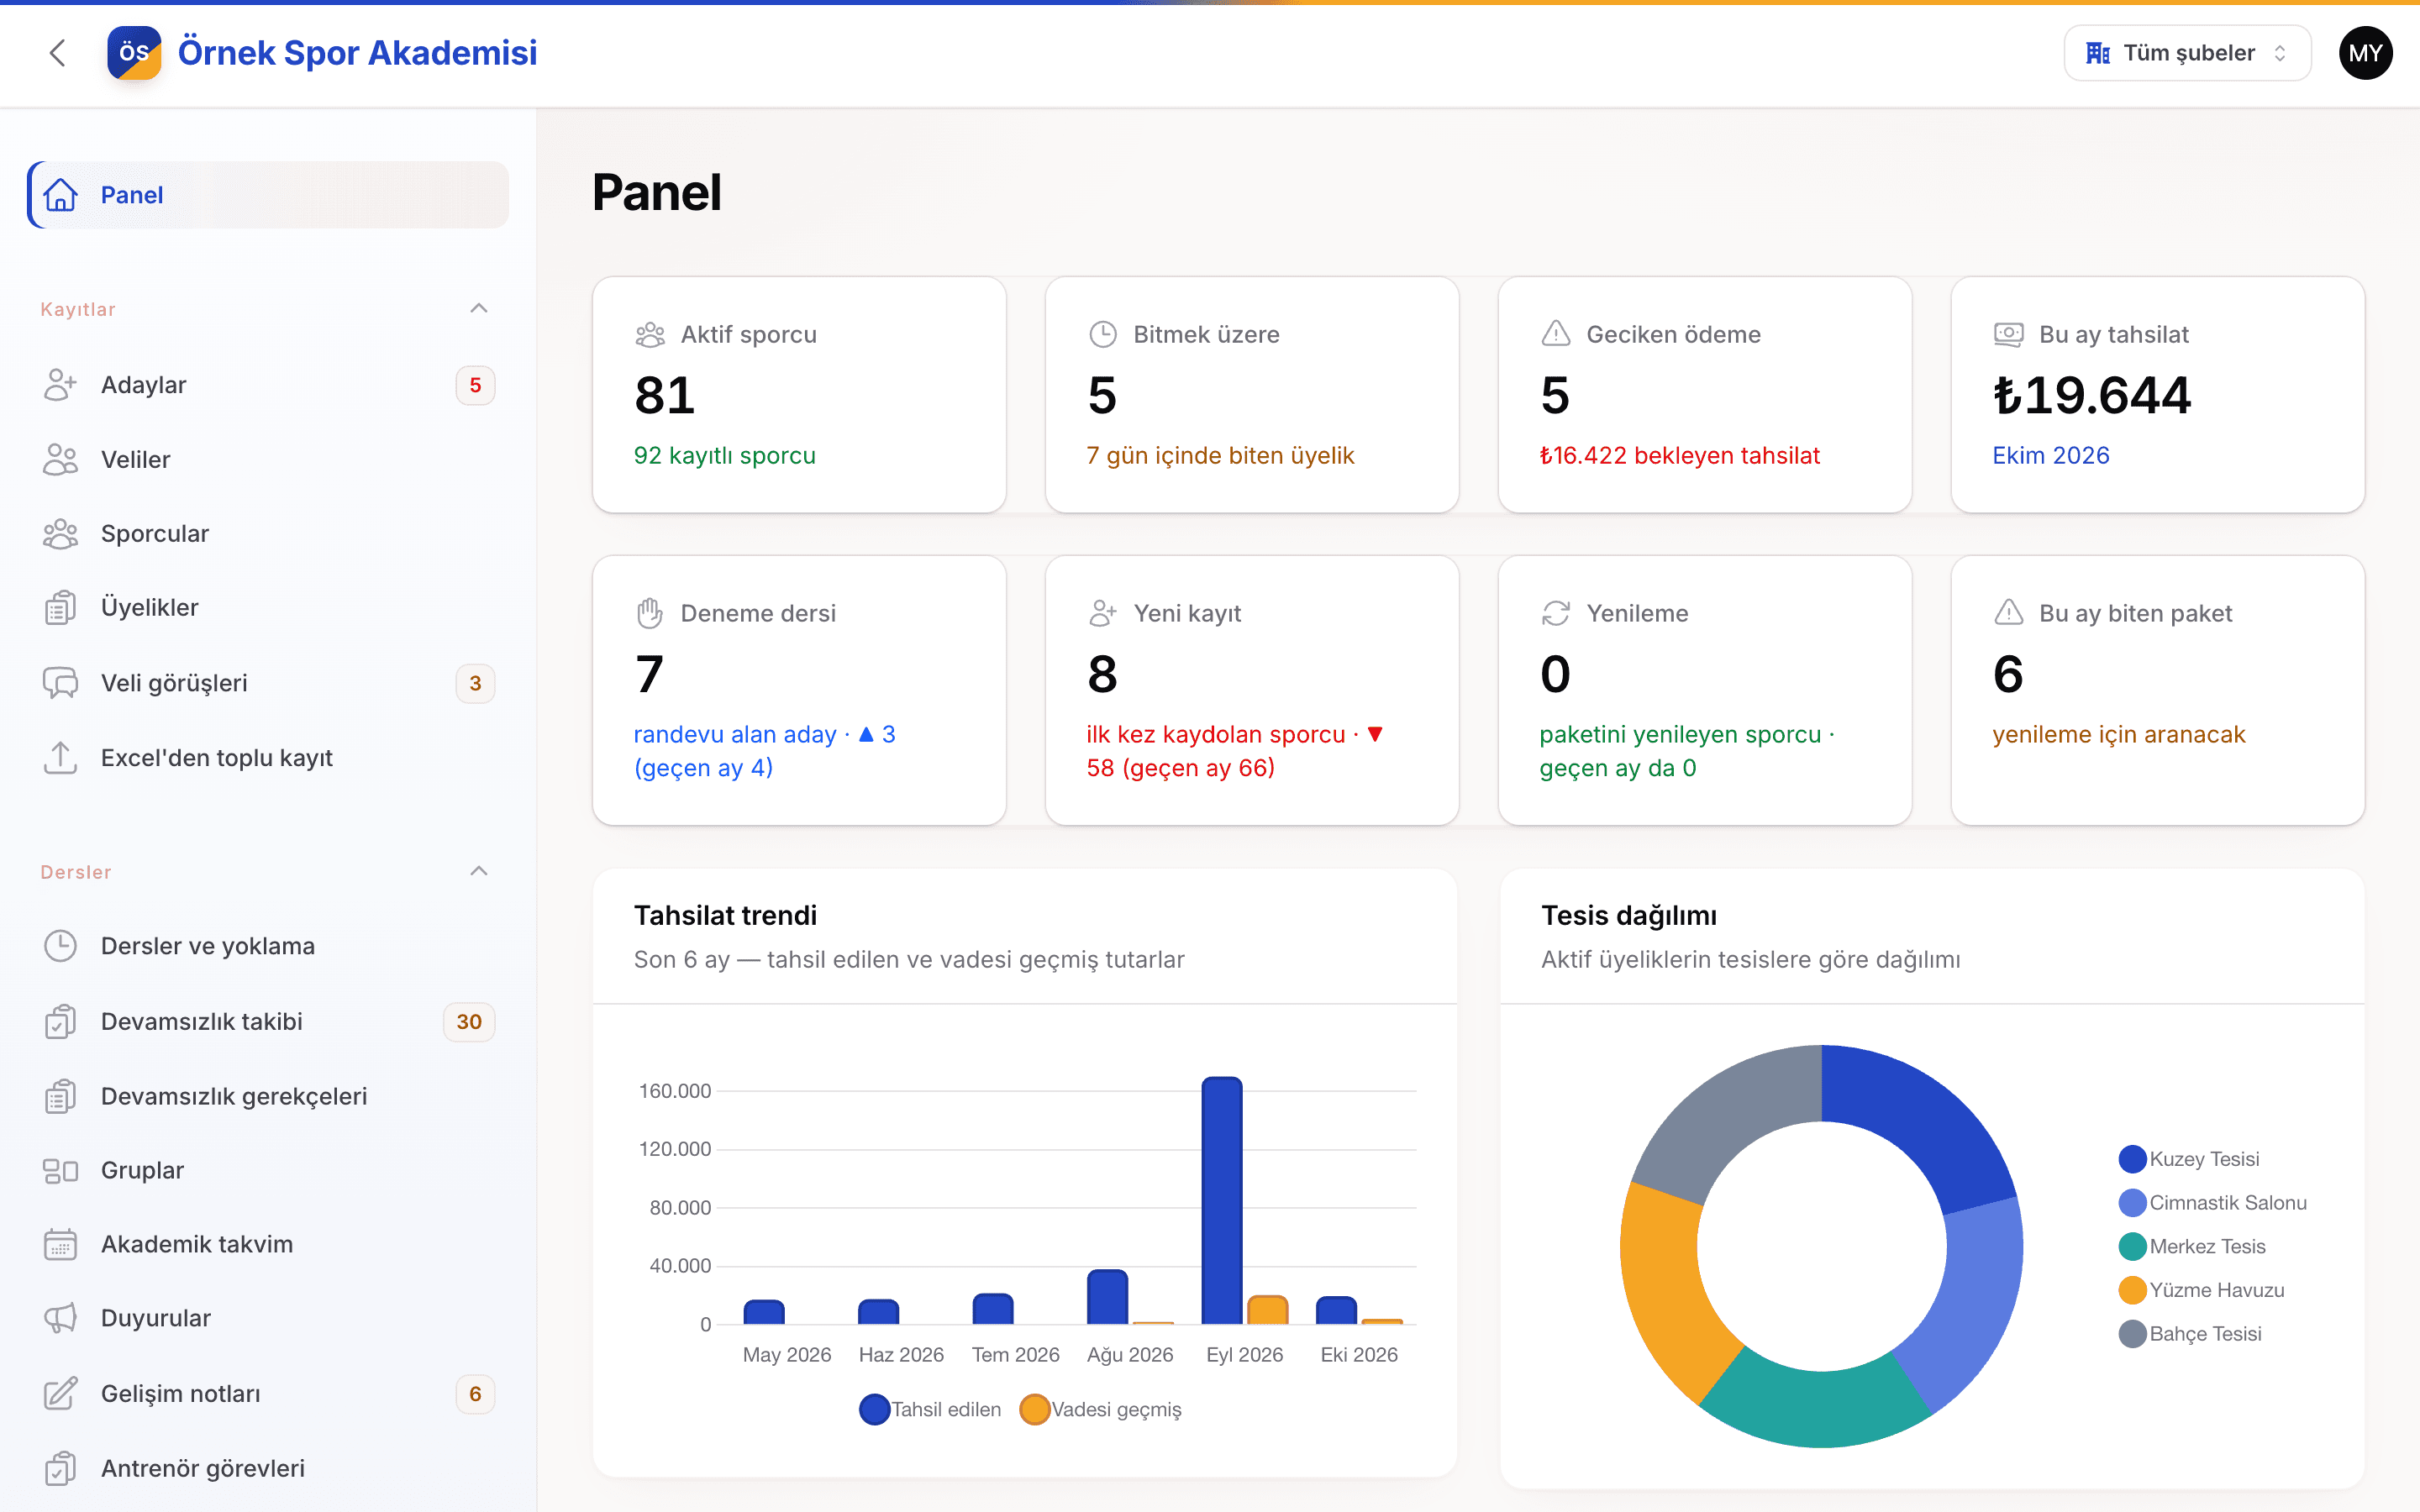Click the Devamsızlık gerekçeleri clipboard icon
This screenshot has width=2420, height=1512.
(x=61, y=1097)
